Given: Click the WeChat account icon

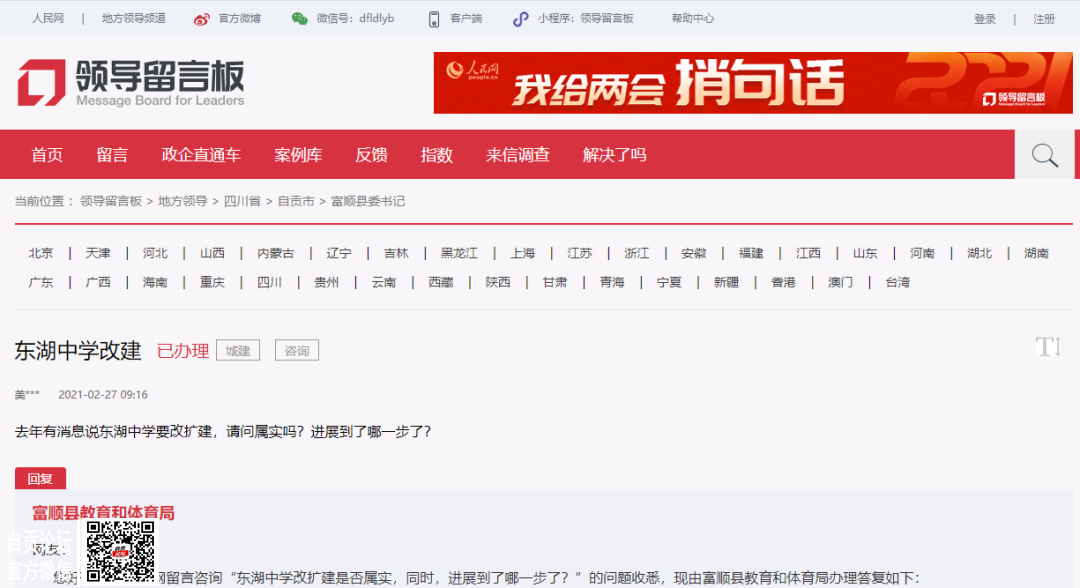Looking at the screenshot, I should click(x=300, y=19).
